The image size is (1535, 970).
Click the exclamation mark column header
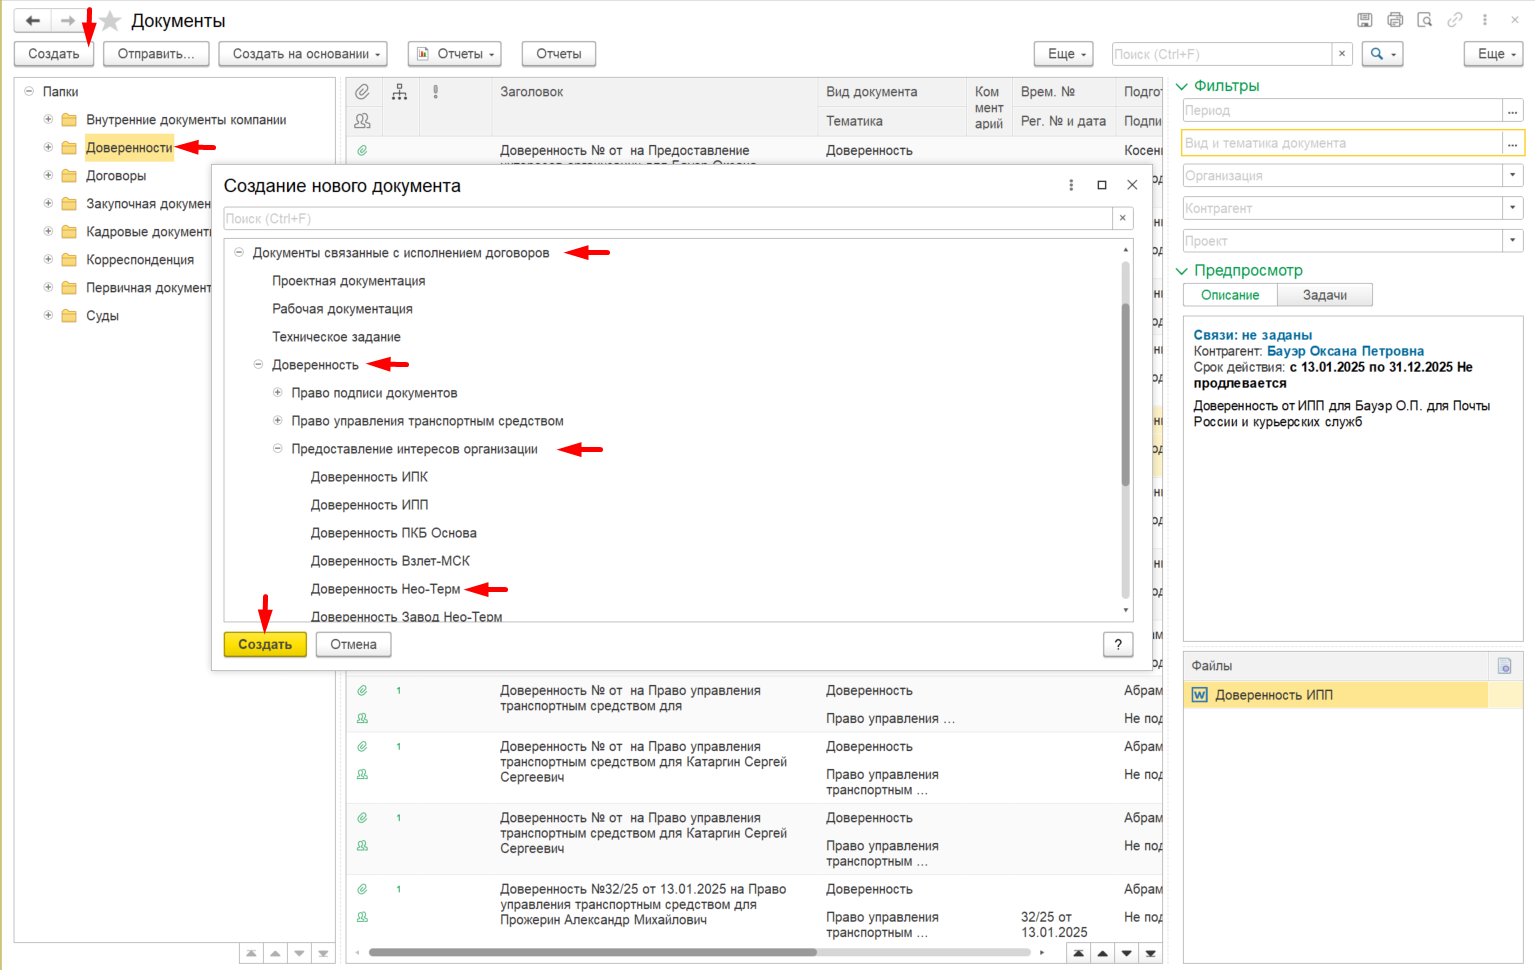[x=436, y=92]
